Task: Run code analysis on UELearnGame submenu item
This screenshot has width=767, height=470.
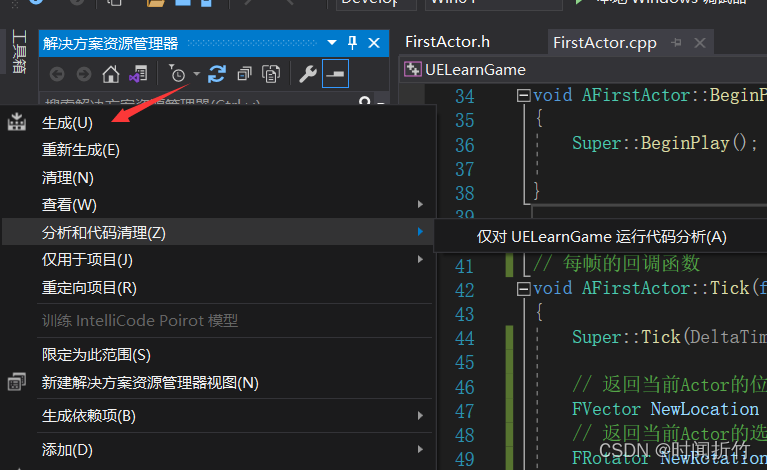Action: pyautogui.click(x=601, y=237)
